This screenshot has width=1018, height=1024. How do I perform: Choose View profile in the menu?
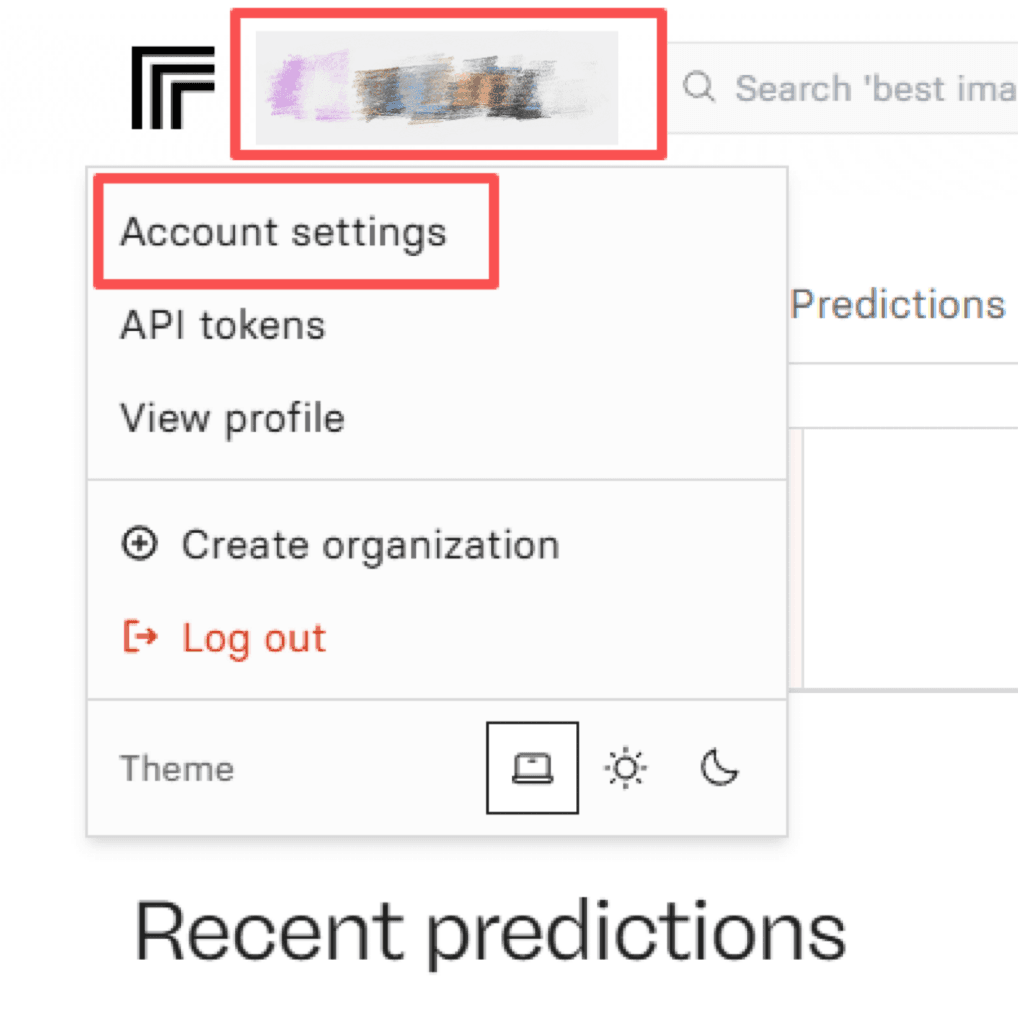(232, 418)
